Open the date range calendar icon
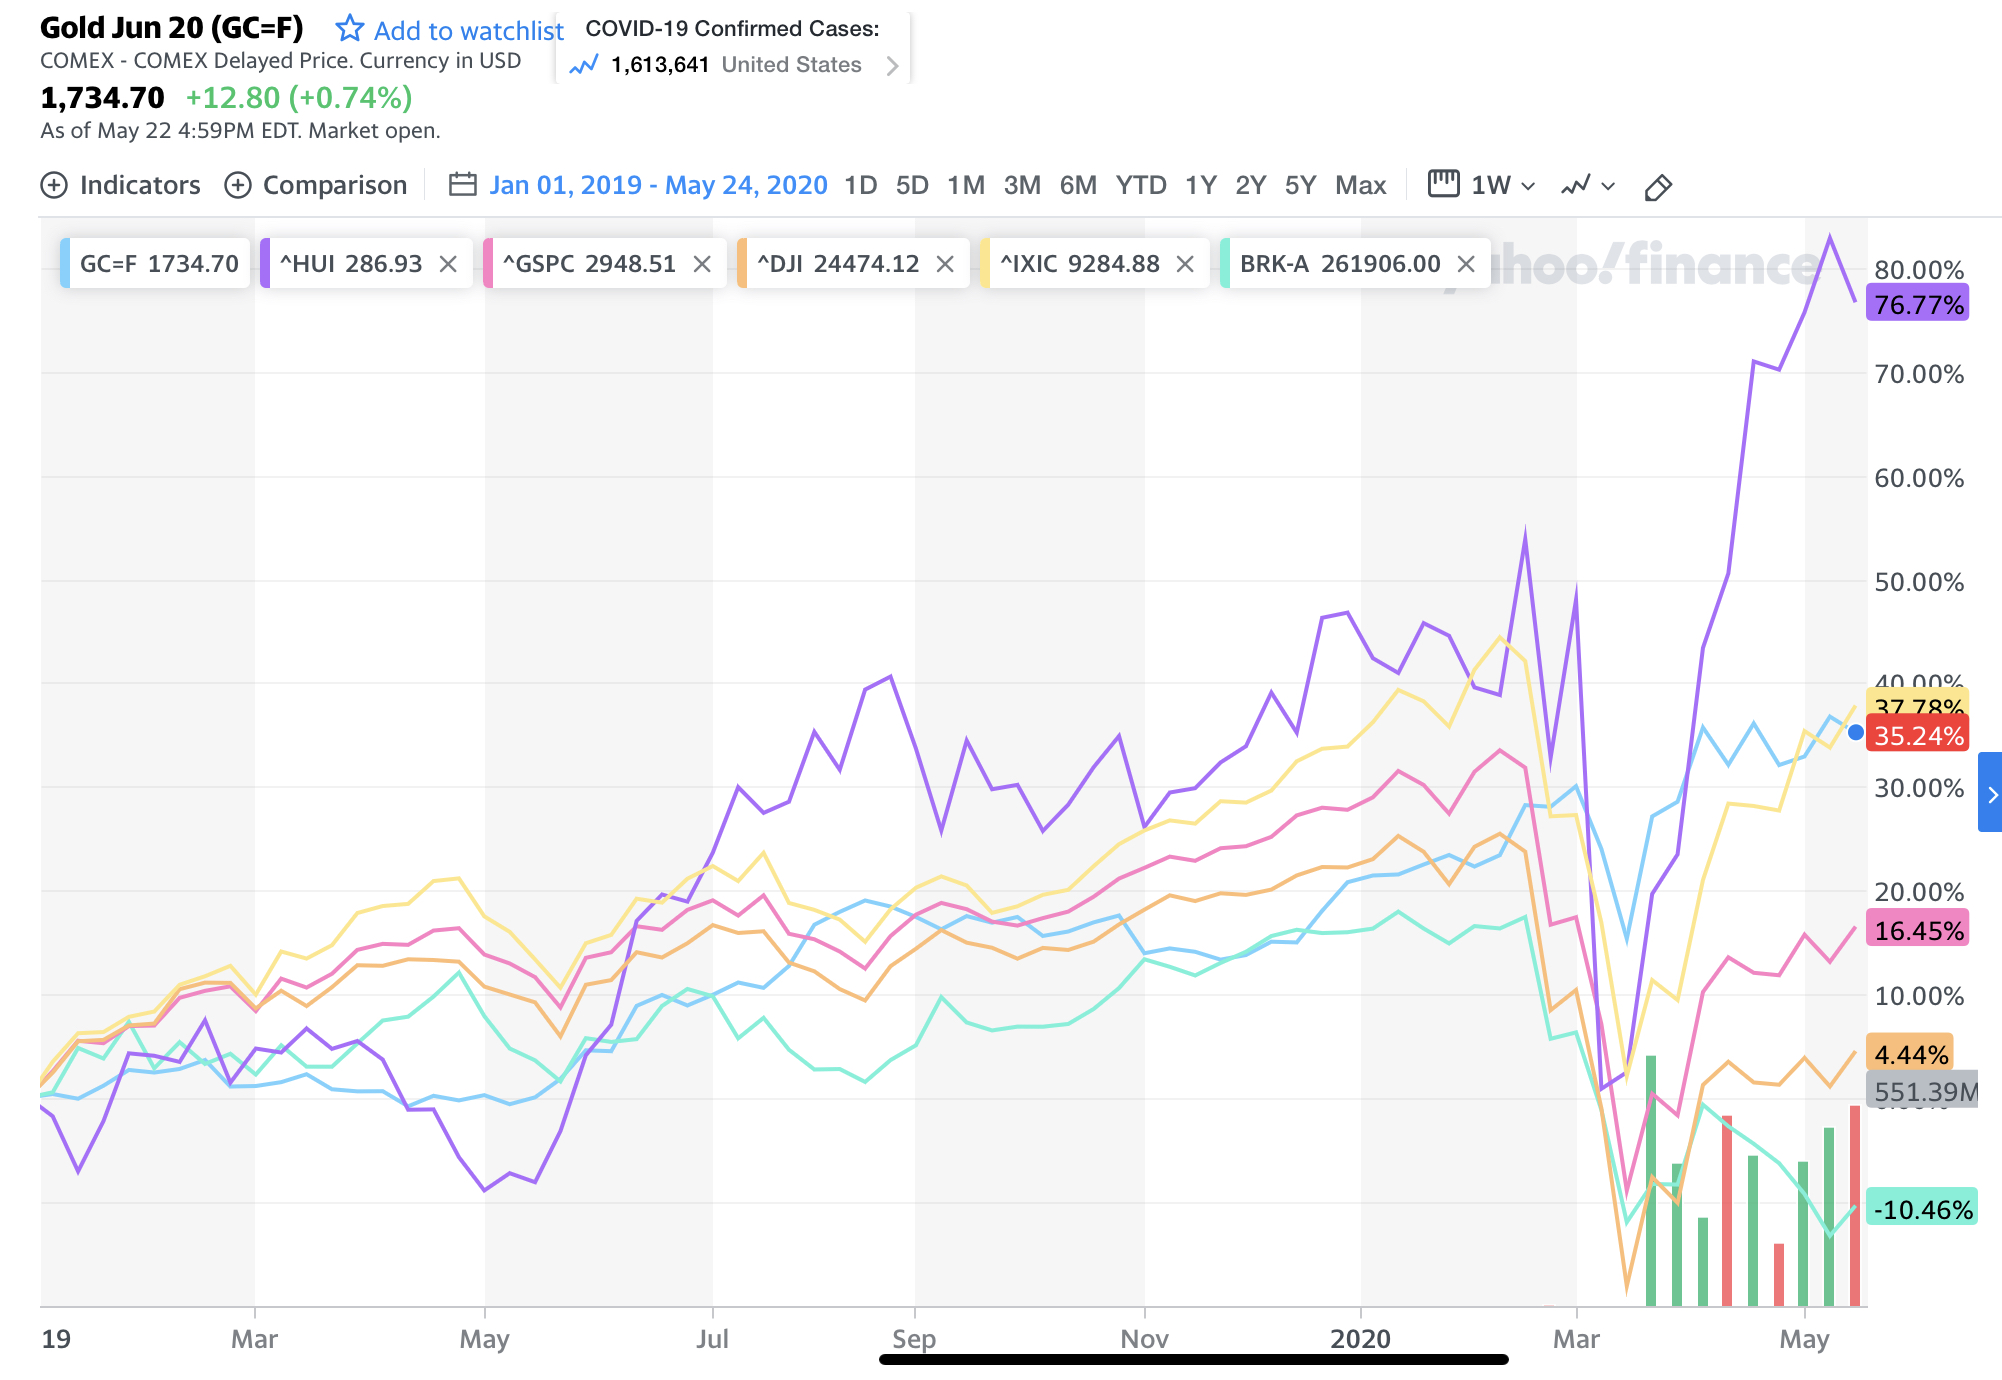 462,185
